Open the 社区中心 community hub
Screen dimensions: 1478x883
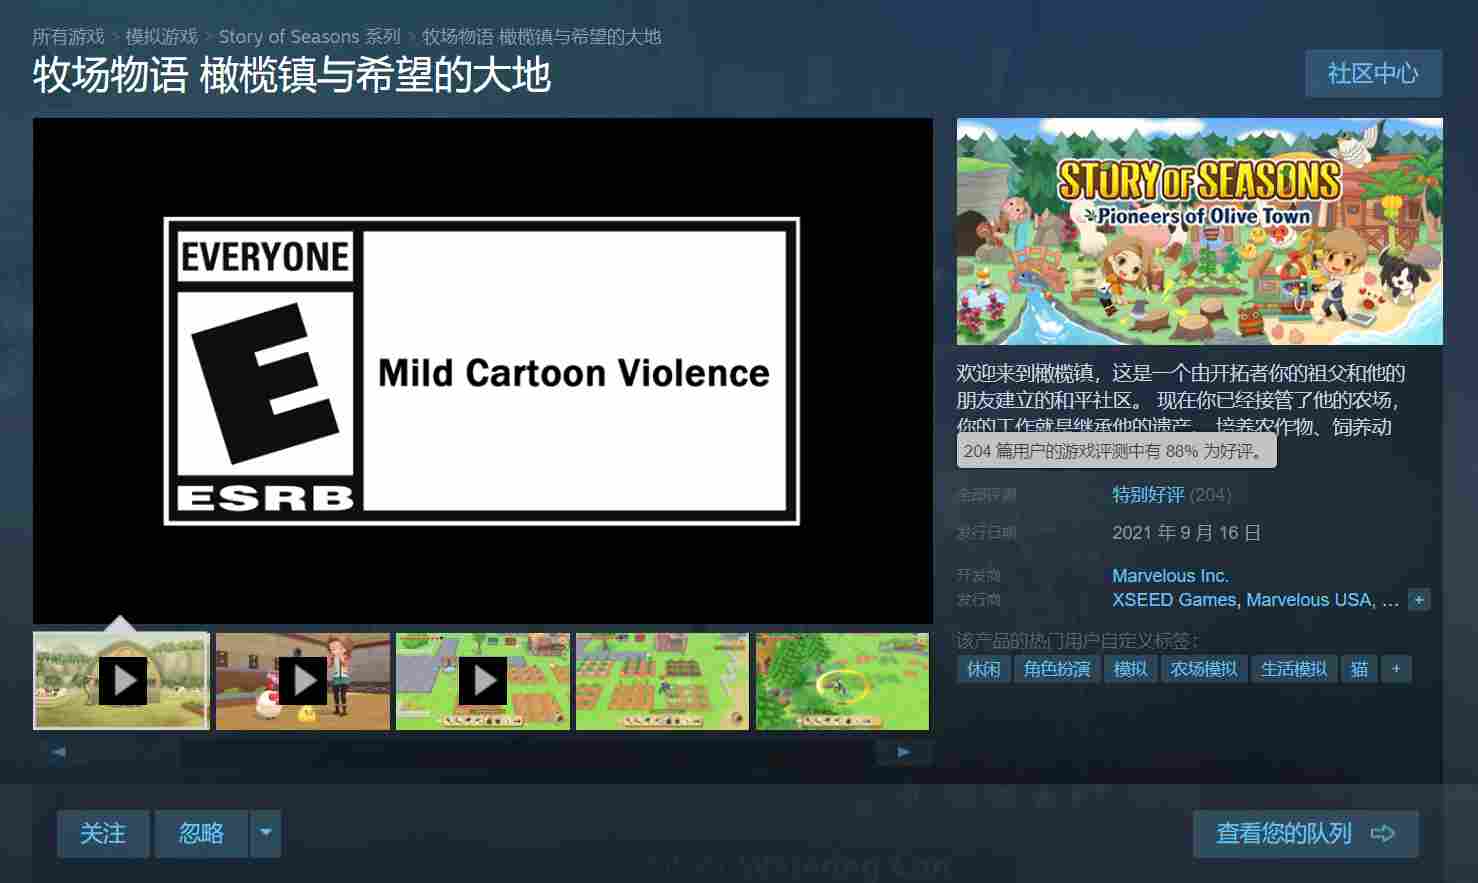pyautogui.click(x=1373, y=73)
